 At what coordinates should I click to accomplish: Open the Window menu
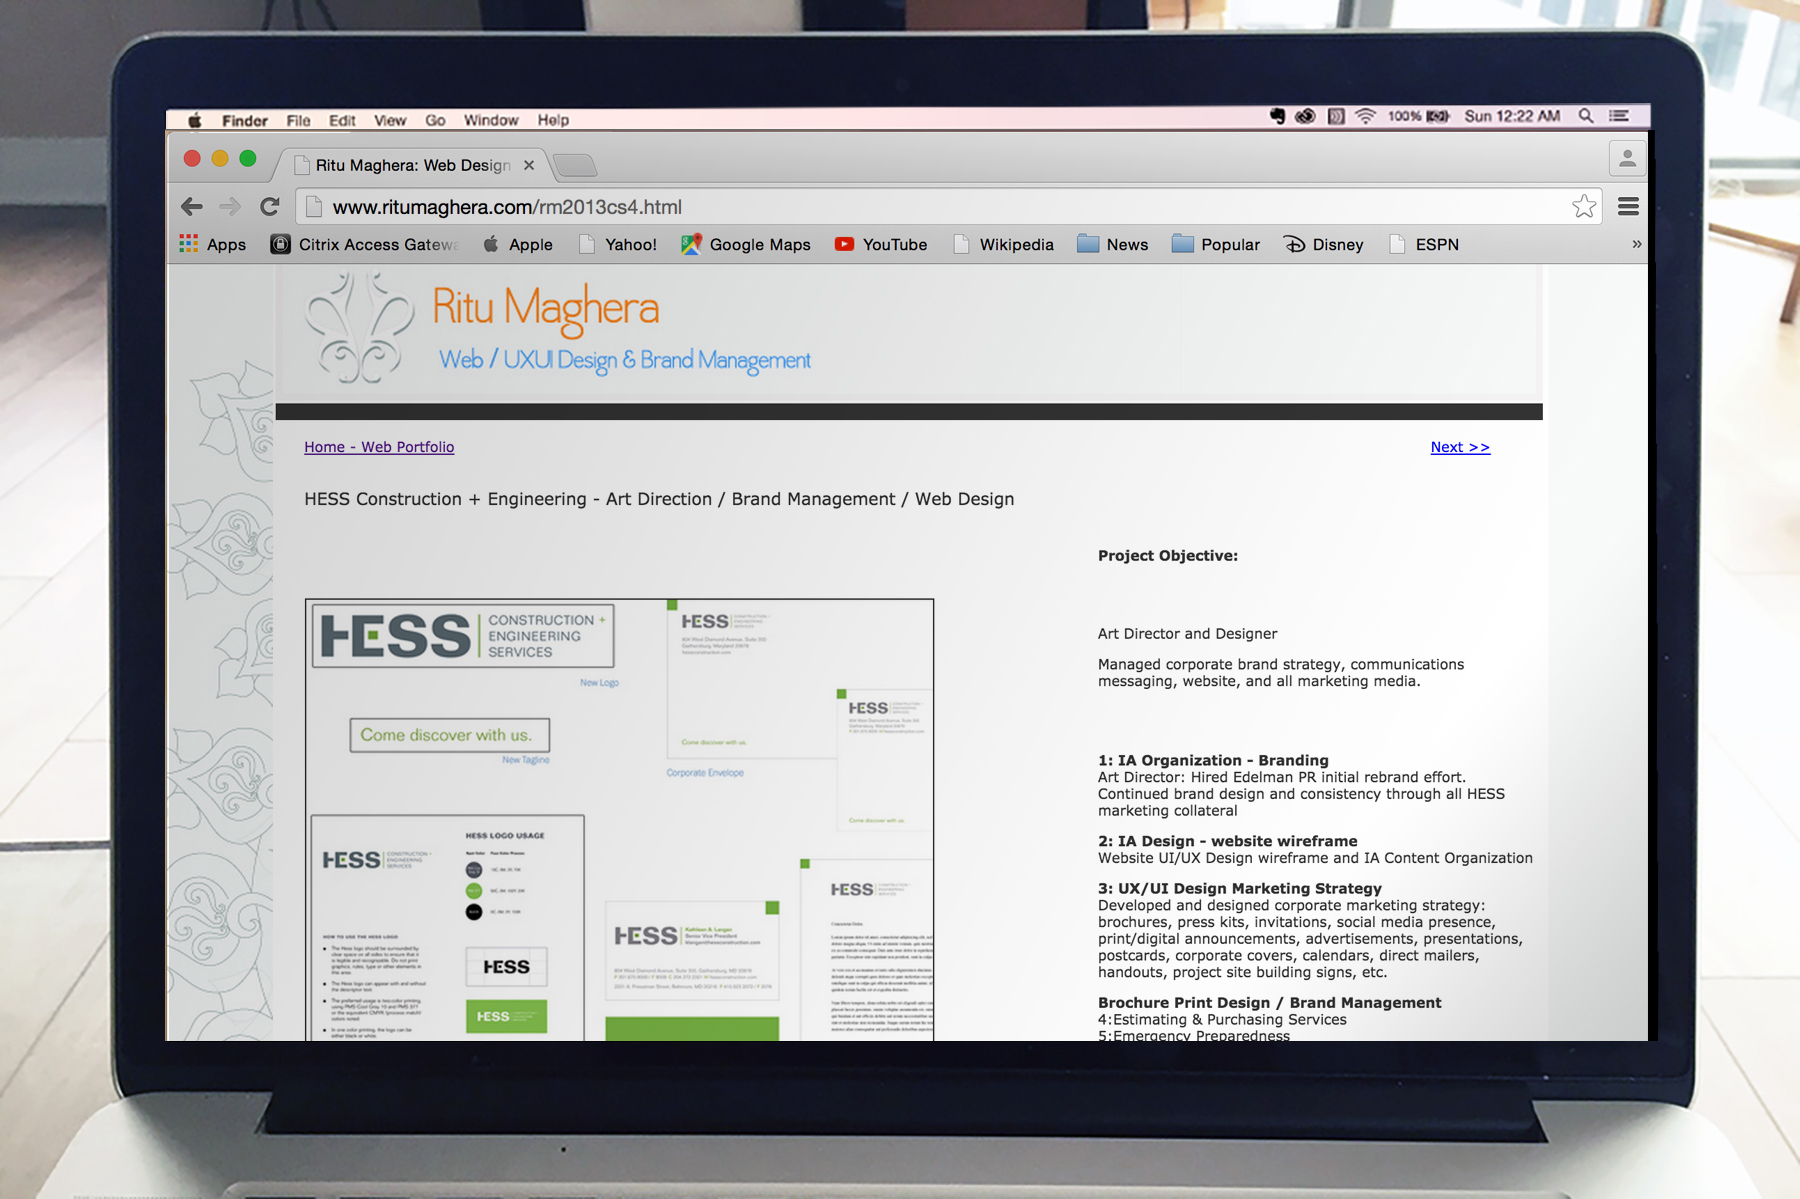(x=491, y=120)
